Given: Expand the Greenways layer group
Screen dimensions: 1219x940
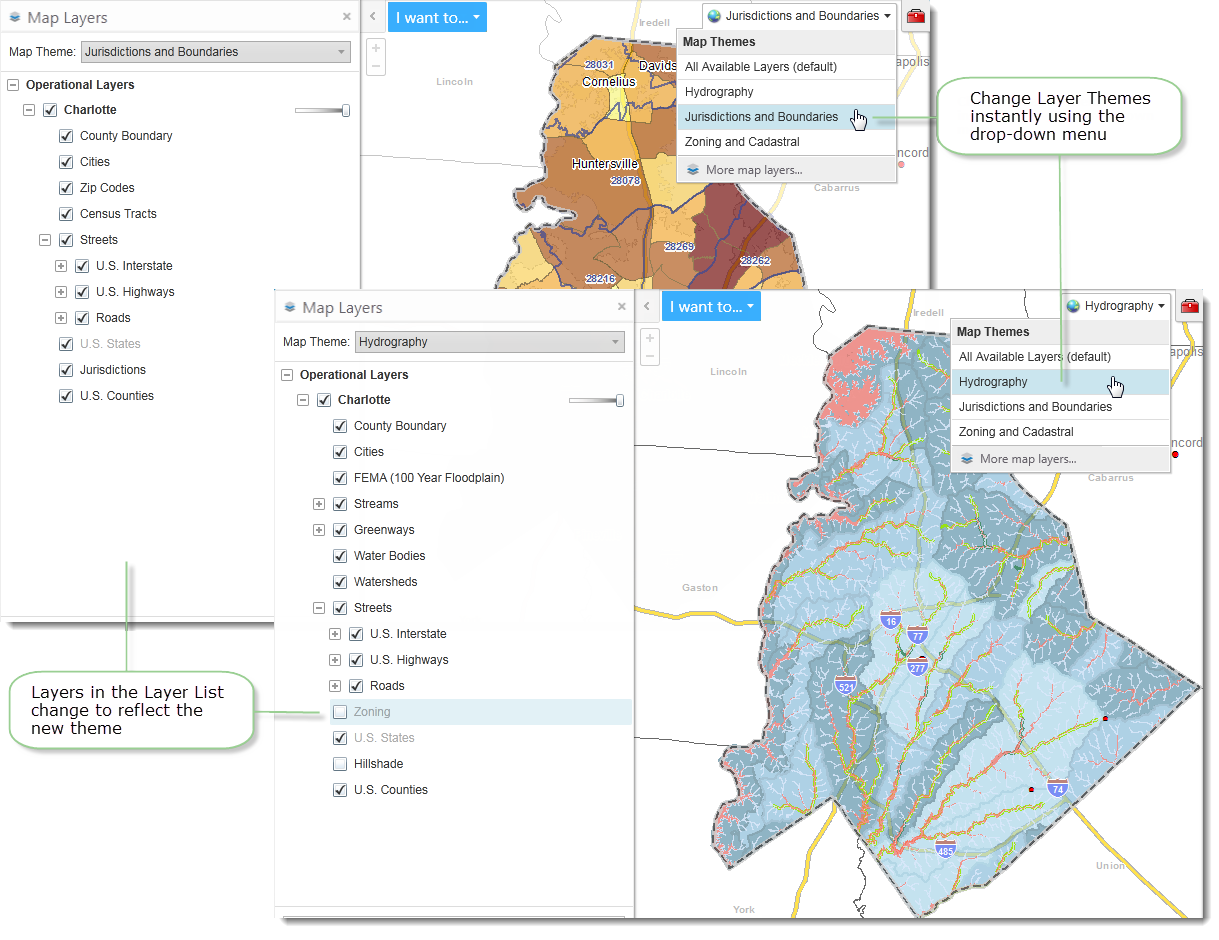Looking at the screenshot, I should pyautogui.click(x=319, y=530).
